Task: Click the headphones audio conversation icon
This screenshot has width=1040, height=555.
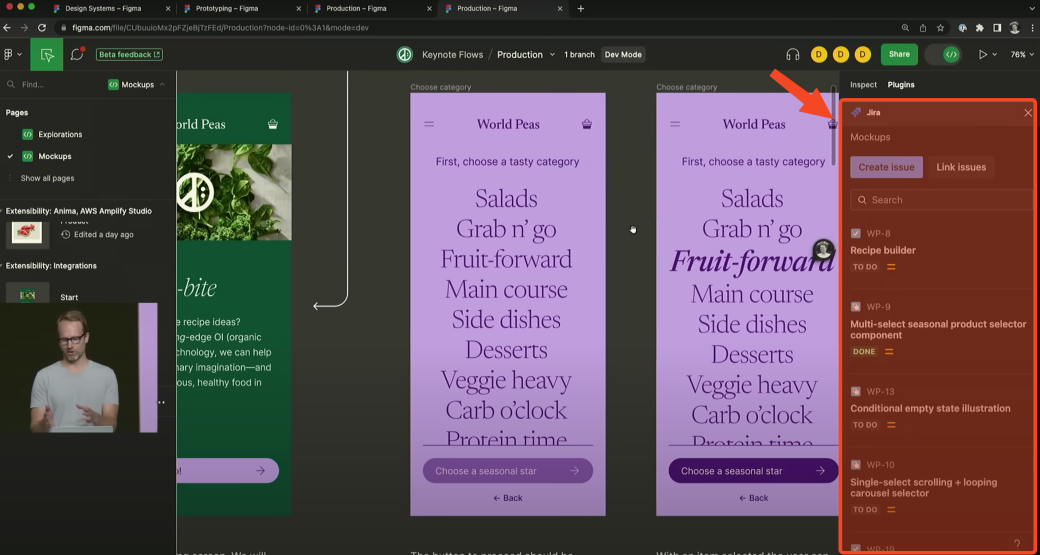Action: point(793,54)
